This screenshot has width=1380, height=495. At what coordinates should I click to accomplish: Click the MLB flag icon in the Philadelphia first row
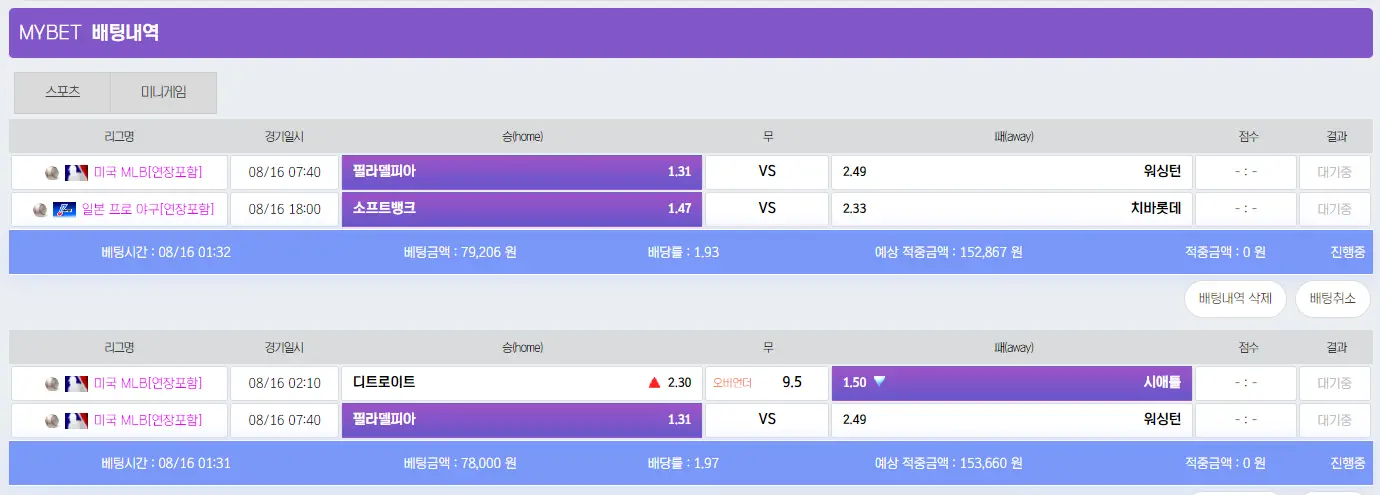[x=77, y=172]
